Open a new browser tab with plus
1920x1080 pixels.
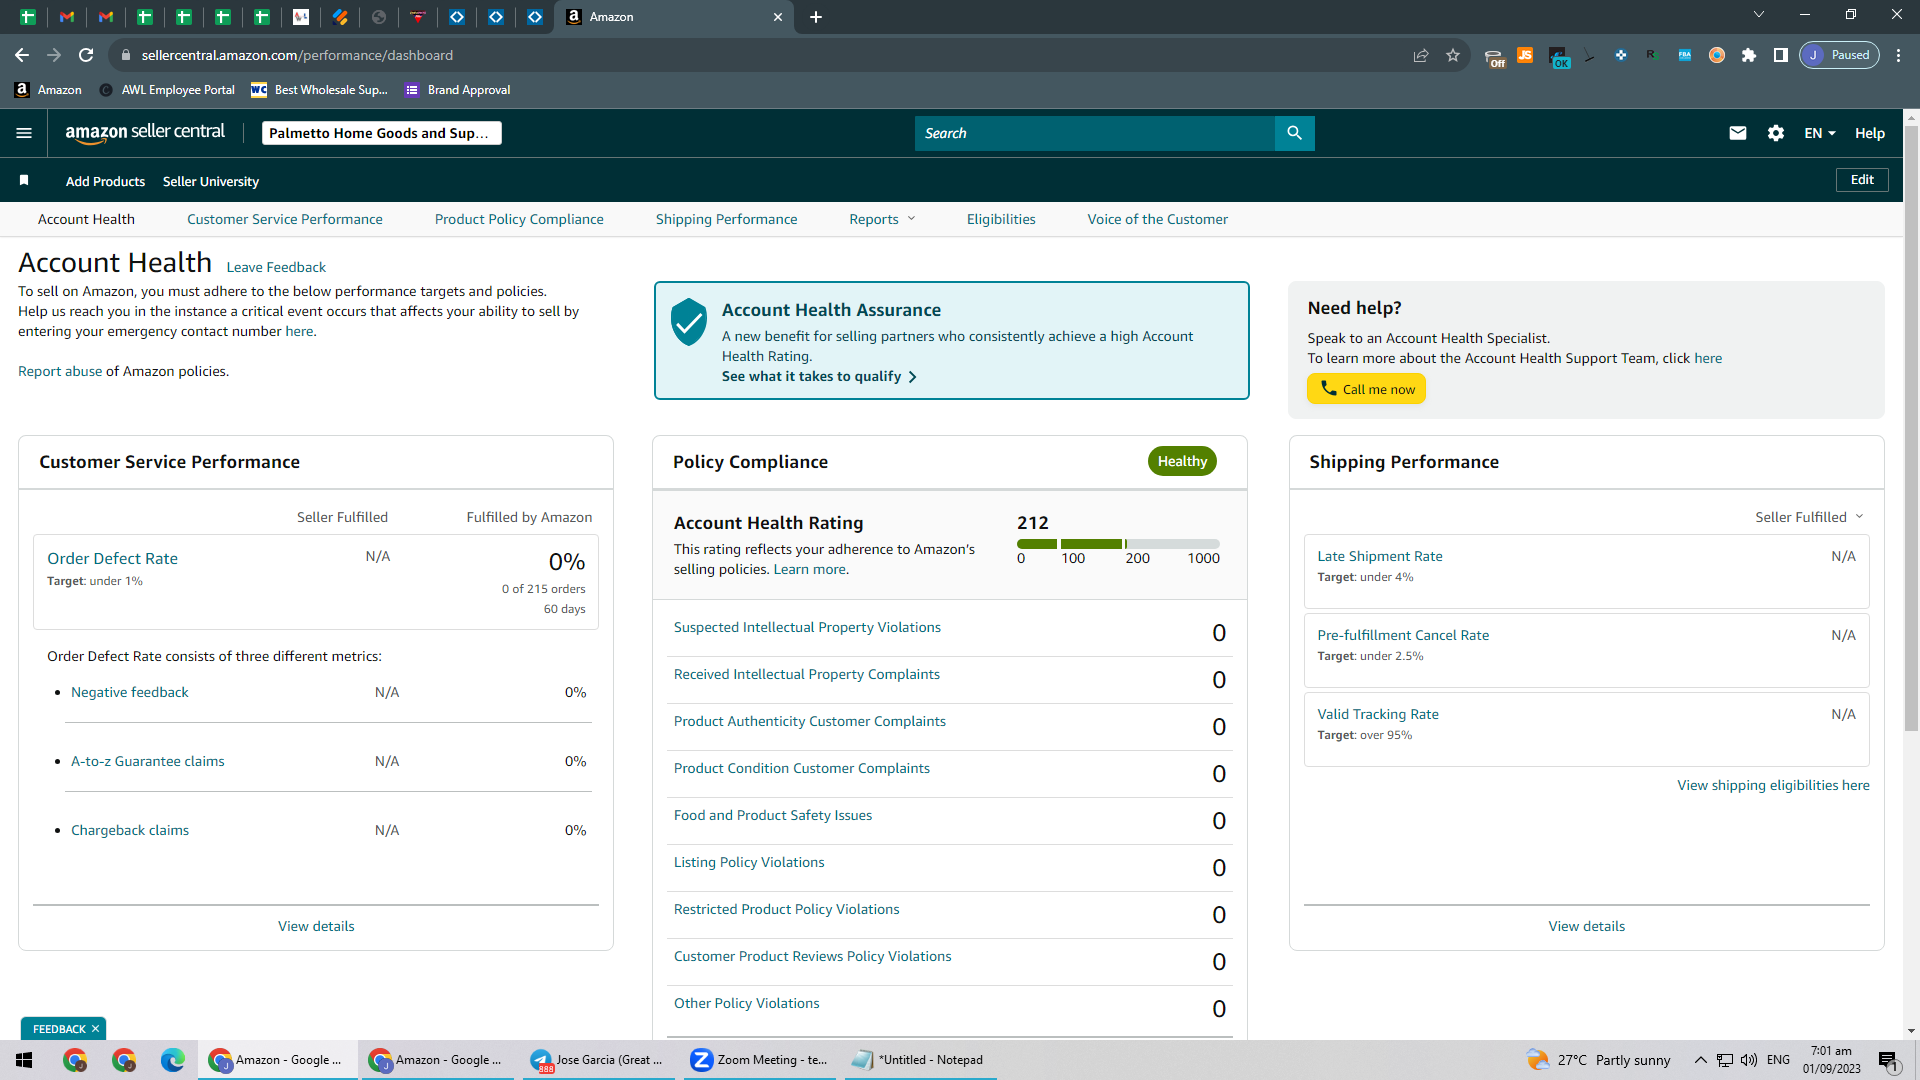click(x=816, y=17)
